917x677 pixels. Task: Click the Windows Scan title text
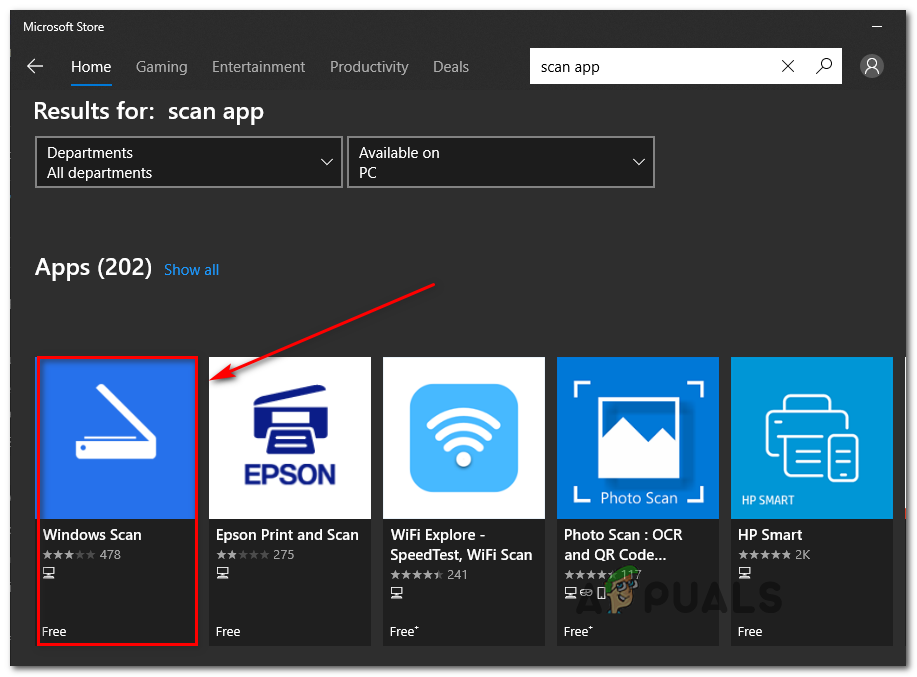[92, 535]
